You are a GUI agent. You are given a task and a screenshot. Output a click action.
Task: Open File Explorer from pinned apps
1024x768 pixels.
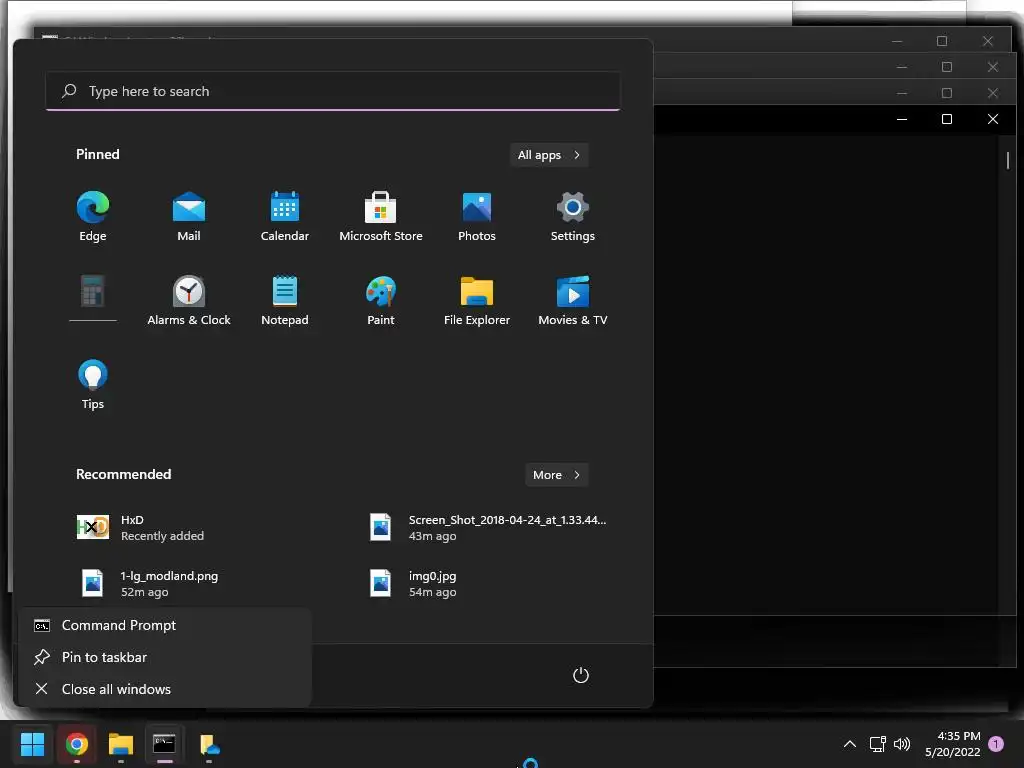[477, 300]
